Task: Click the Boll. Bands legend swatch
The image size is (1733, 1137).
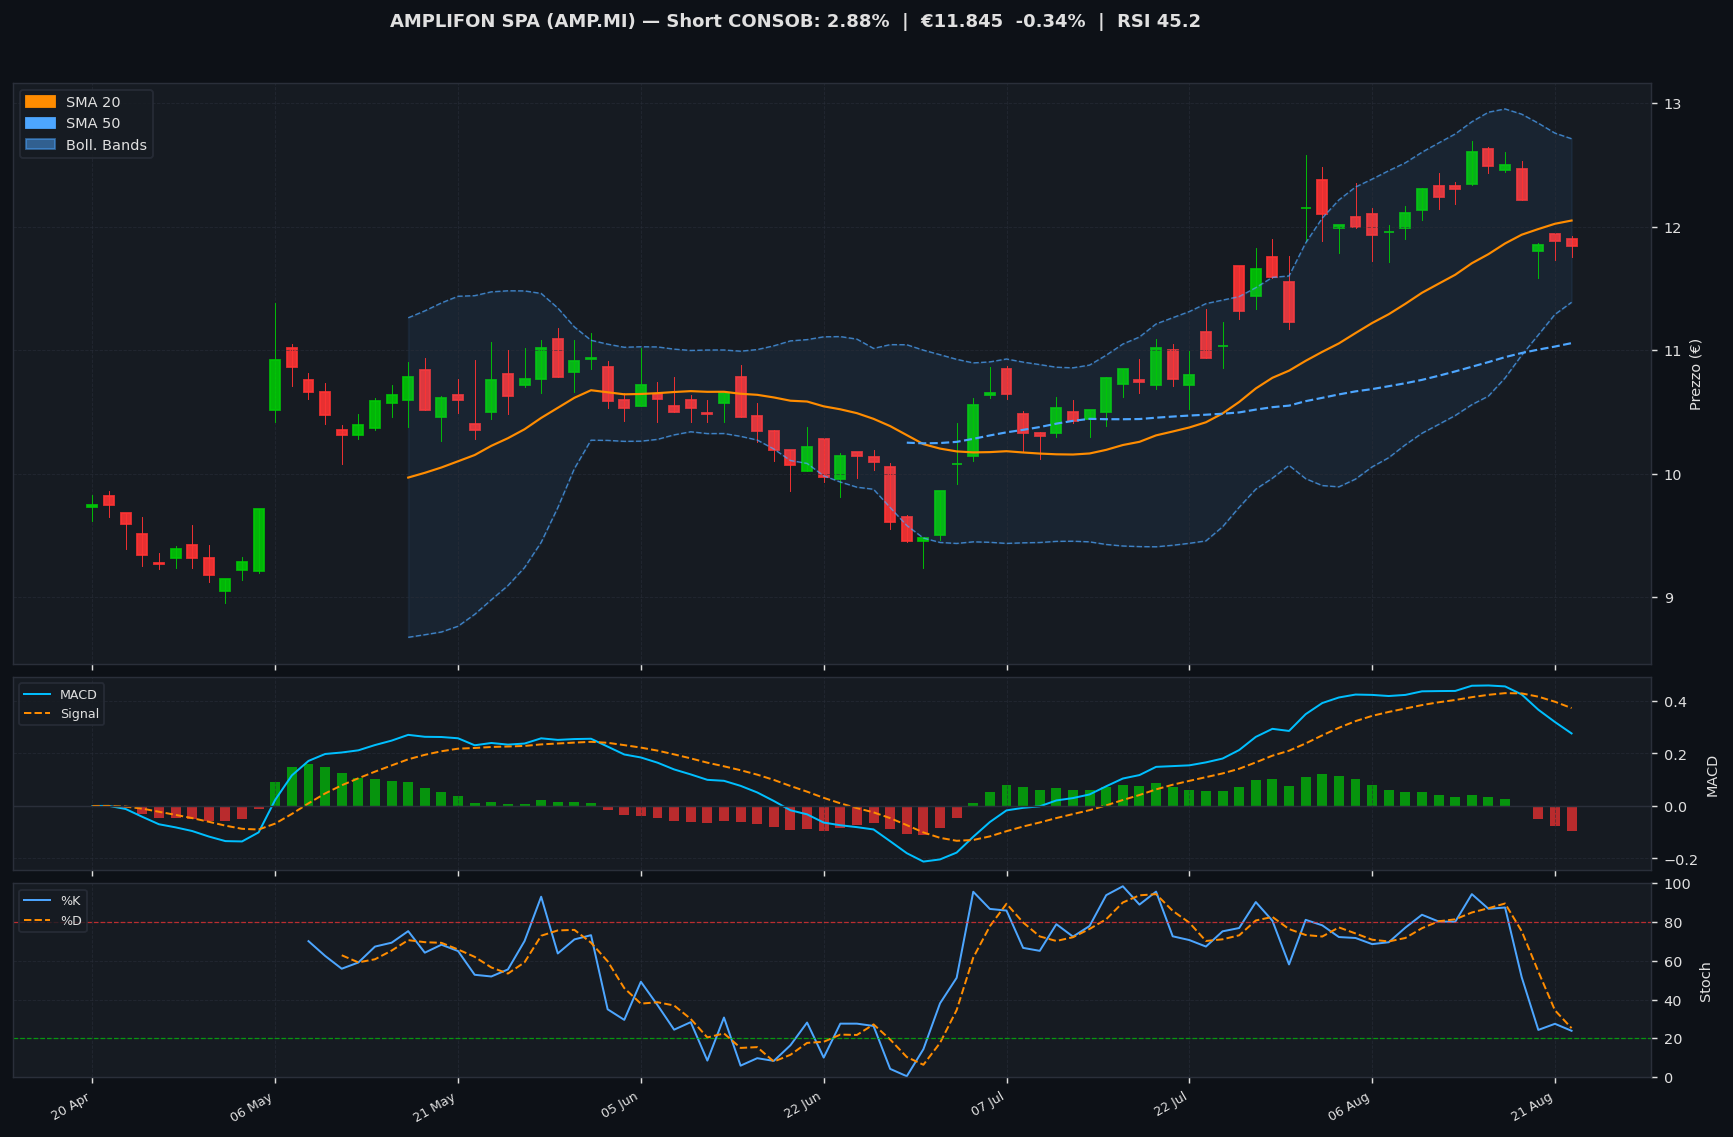Action: 40,145
